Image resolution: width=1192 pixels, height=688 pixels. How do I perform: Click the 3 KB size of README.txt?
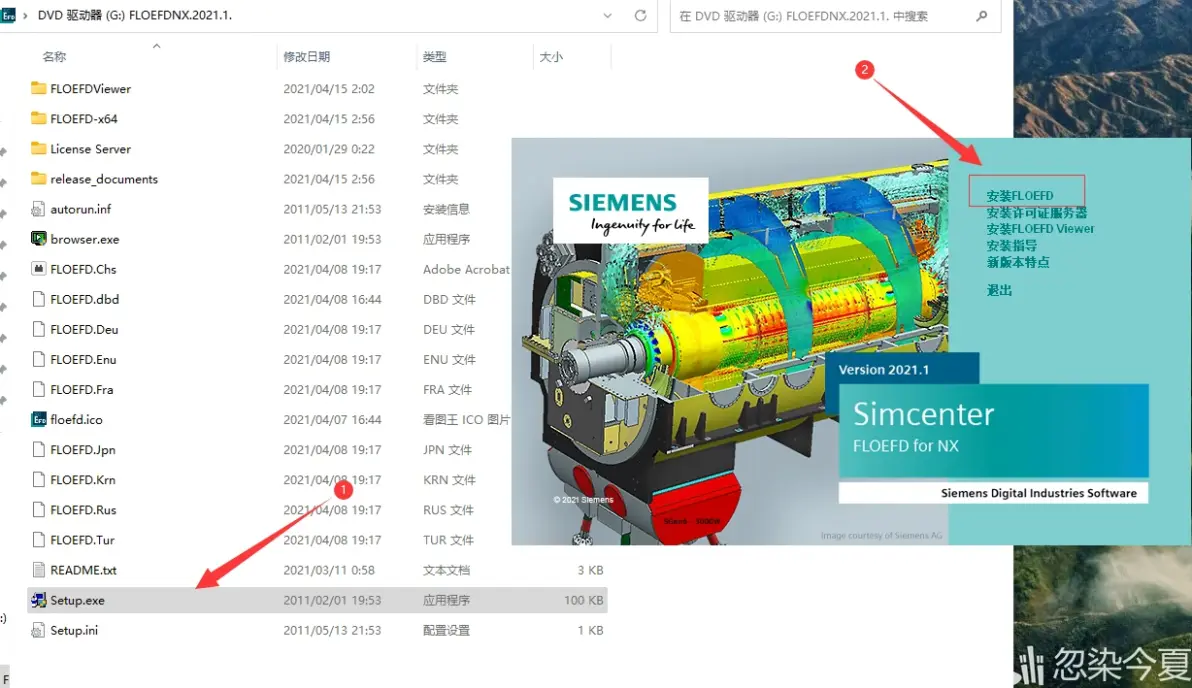[590, 570]
